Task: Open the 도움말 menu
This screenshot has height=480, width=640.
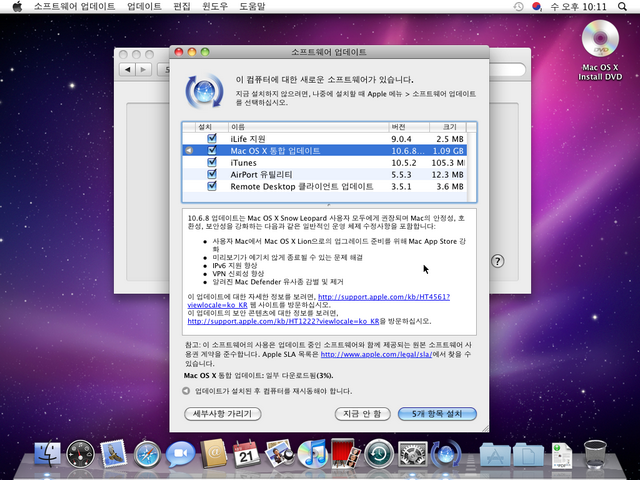Action: pyautogui.click(x=252, y=7)
